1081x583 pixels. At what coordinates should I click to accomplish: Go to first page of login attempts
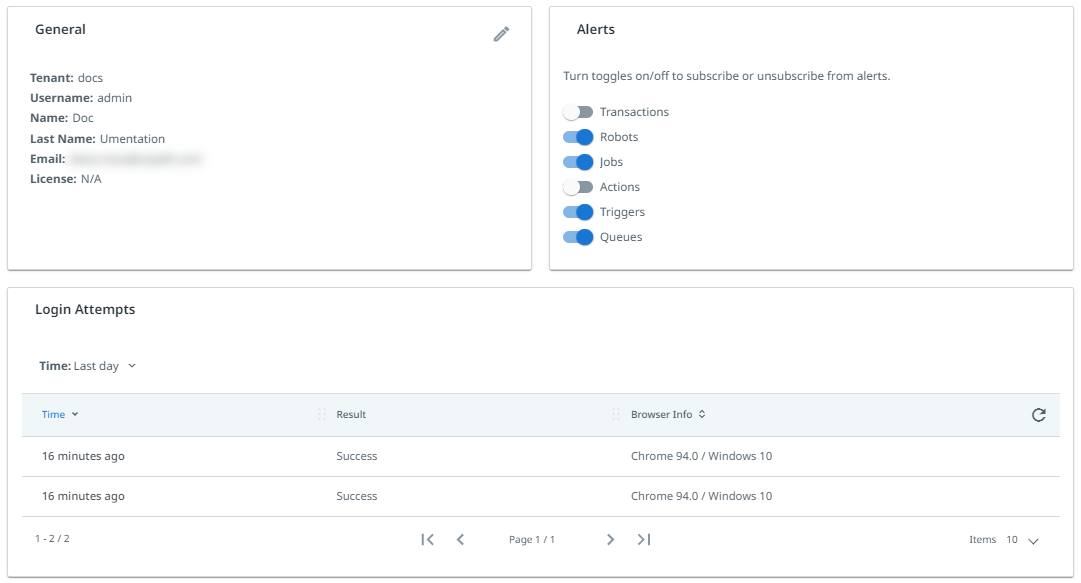click(427, 540)
